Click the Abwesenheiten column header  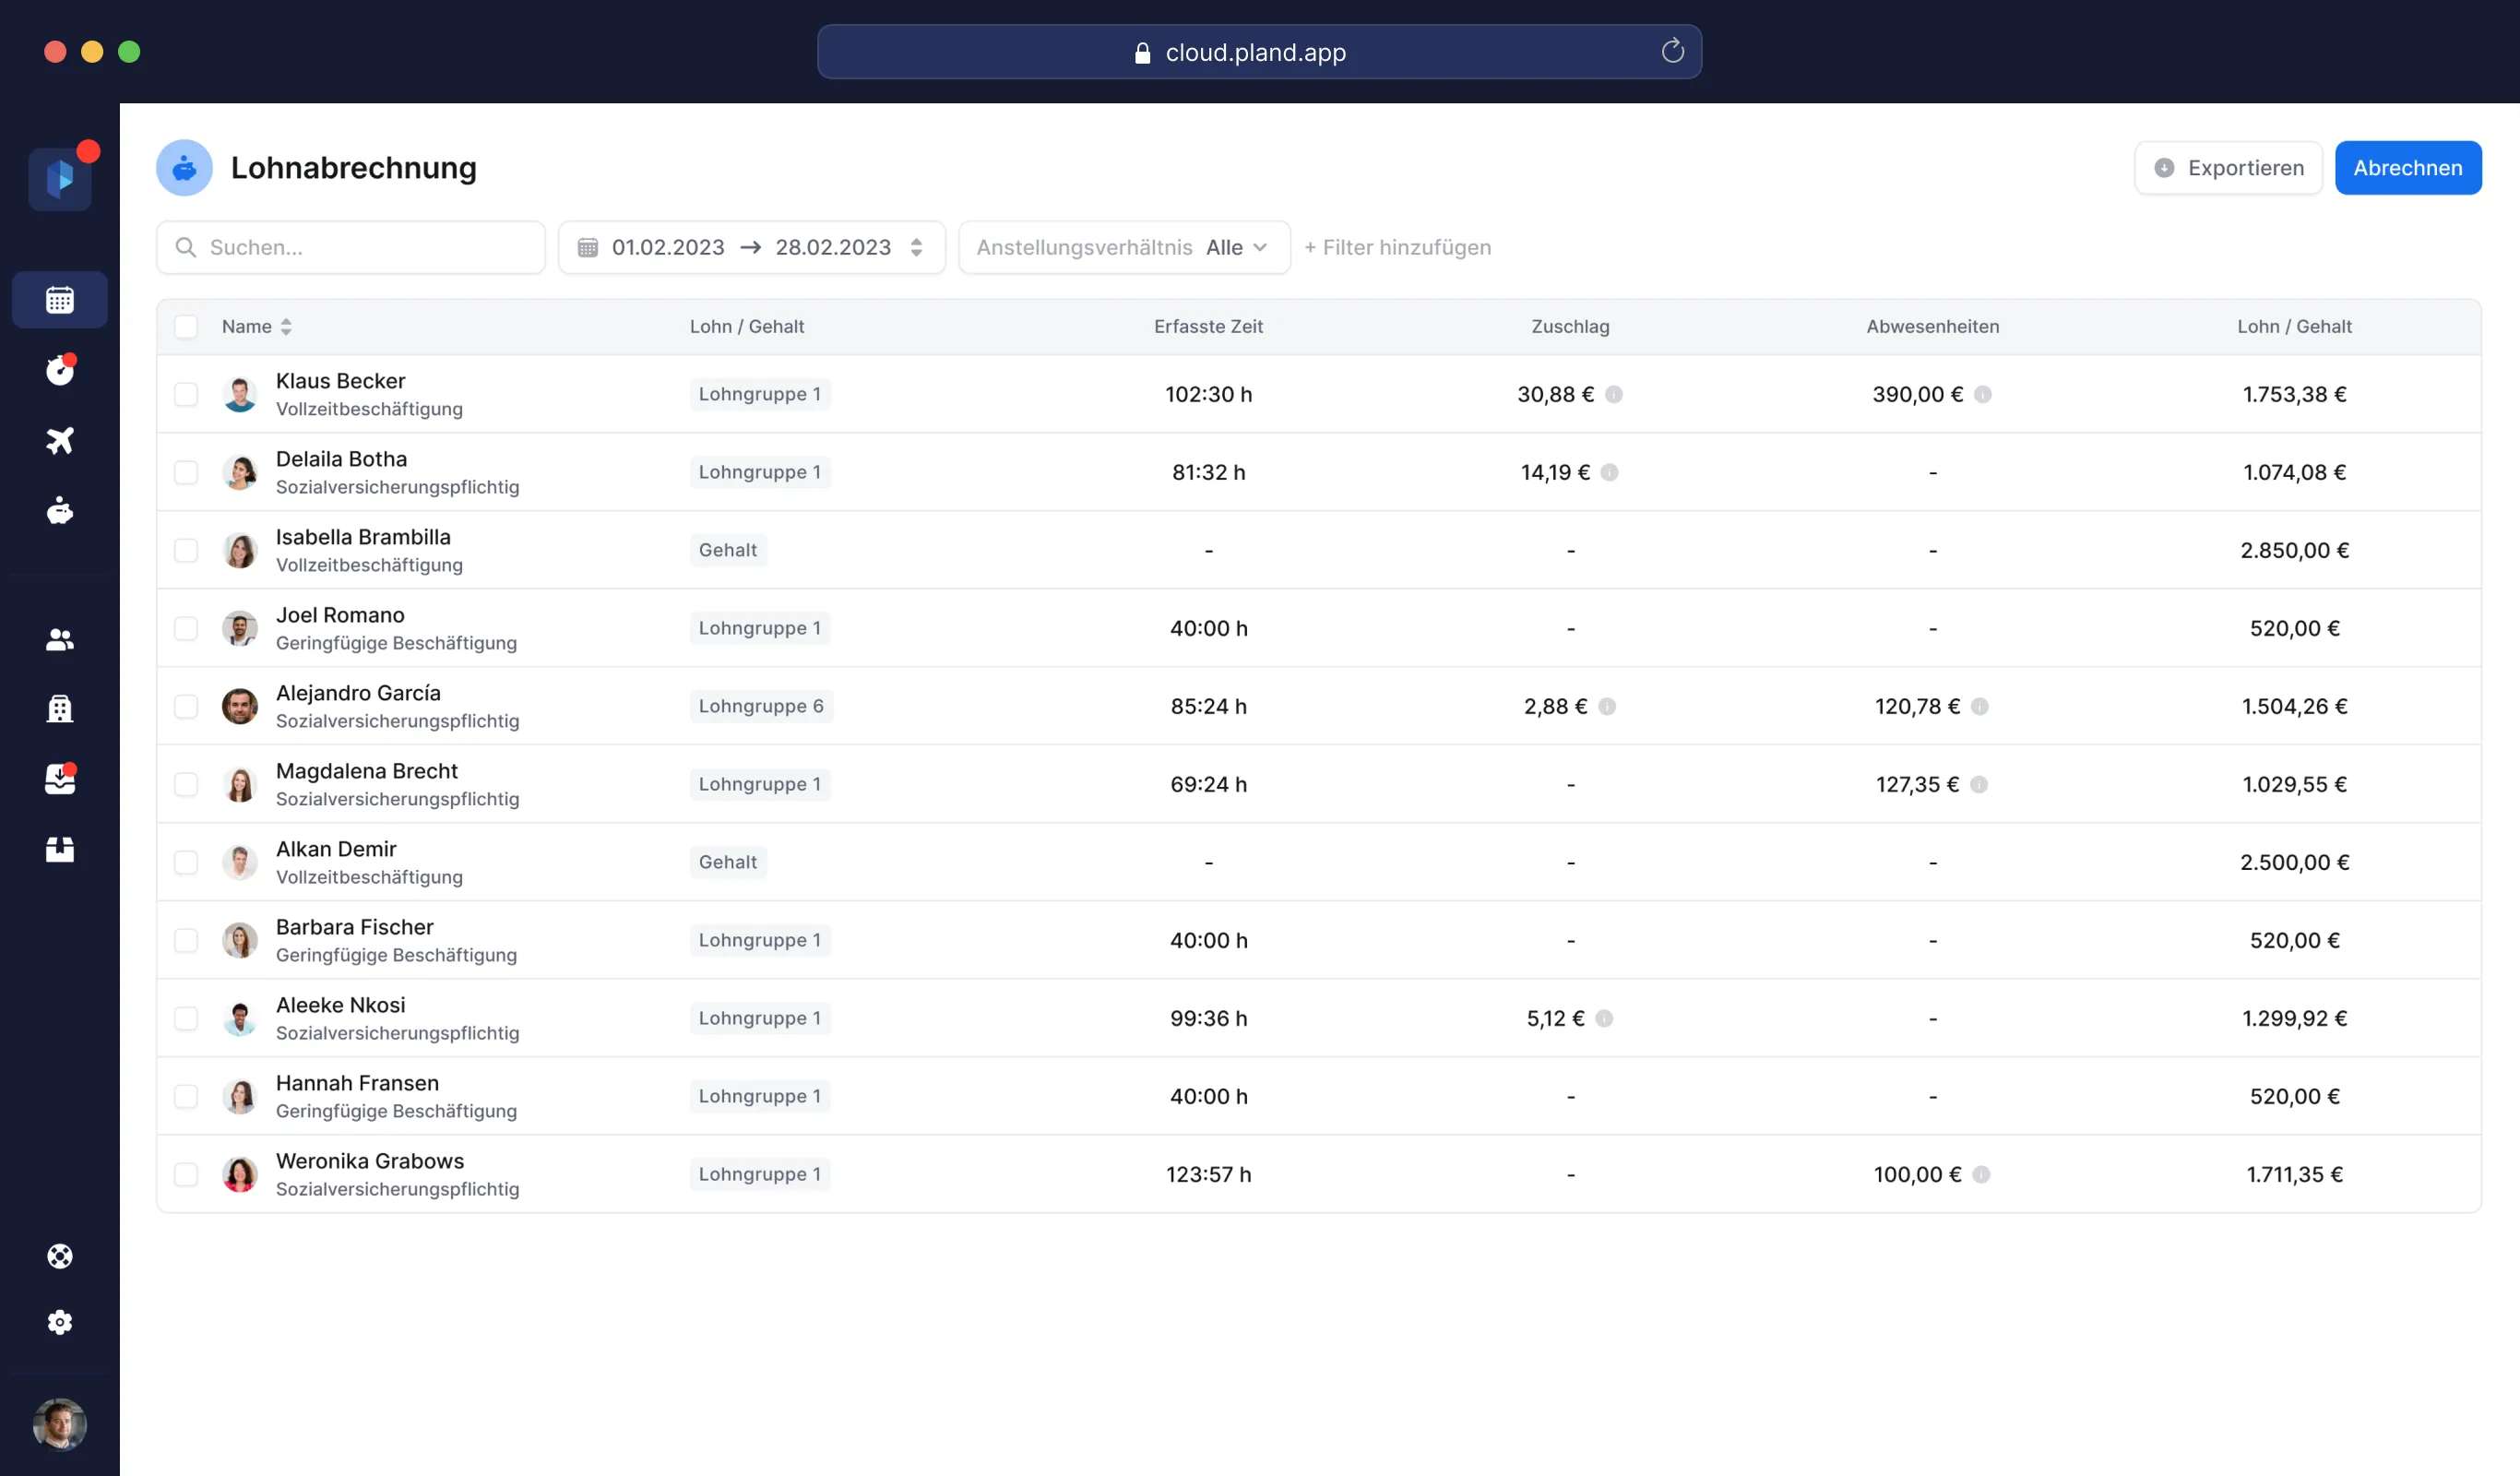[x=1932, y=327]
